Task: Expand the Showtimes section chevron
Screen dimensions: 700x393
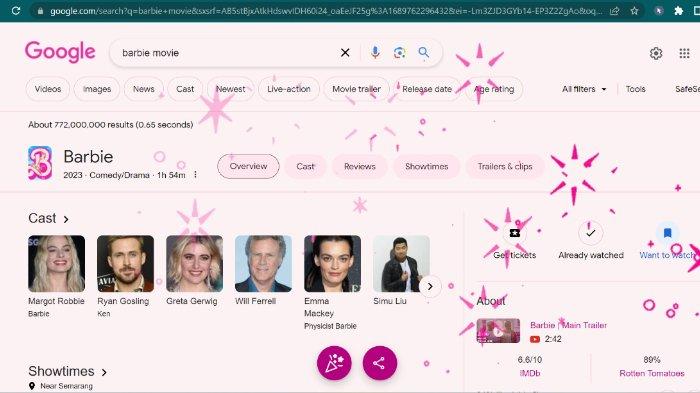Action: [104, 372]
